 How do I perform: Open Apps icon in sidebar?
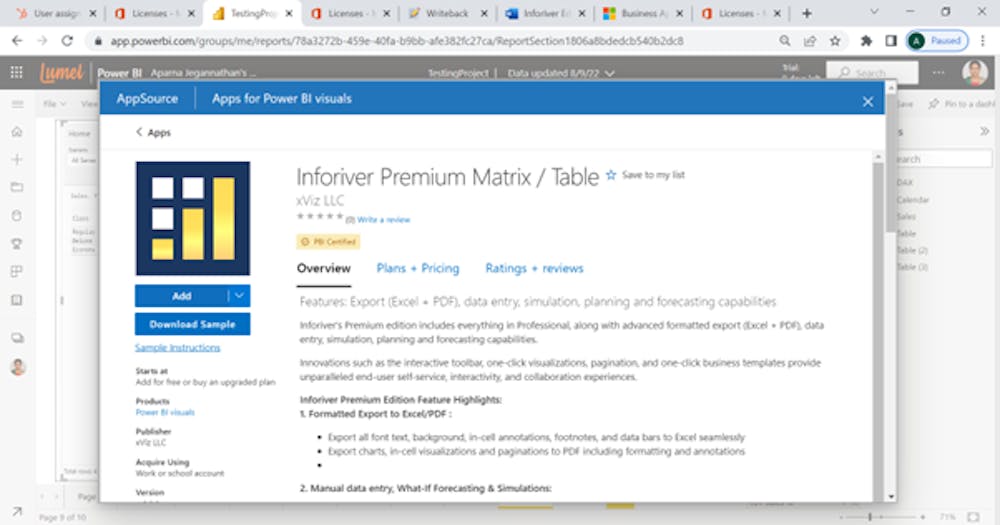(17, 272)
